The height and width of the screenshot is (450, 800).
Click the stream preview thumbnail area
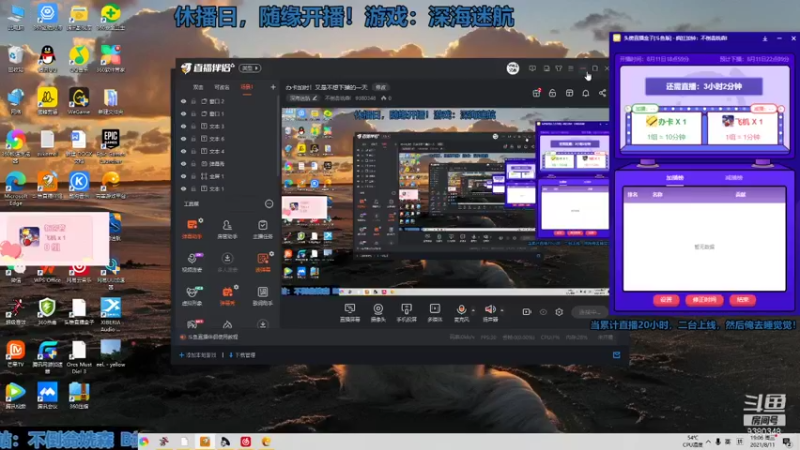point(445,202)
